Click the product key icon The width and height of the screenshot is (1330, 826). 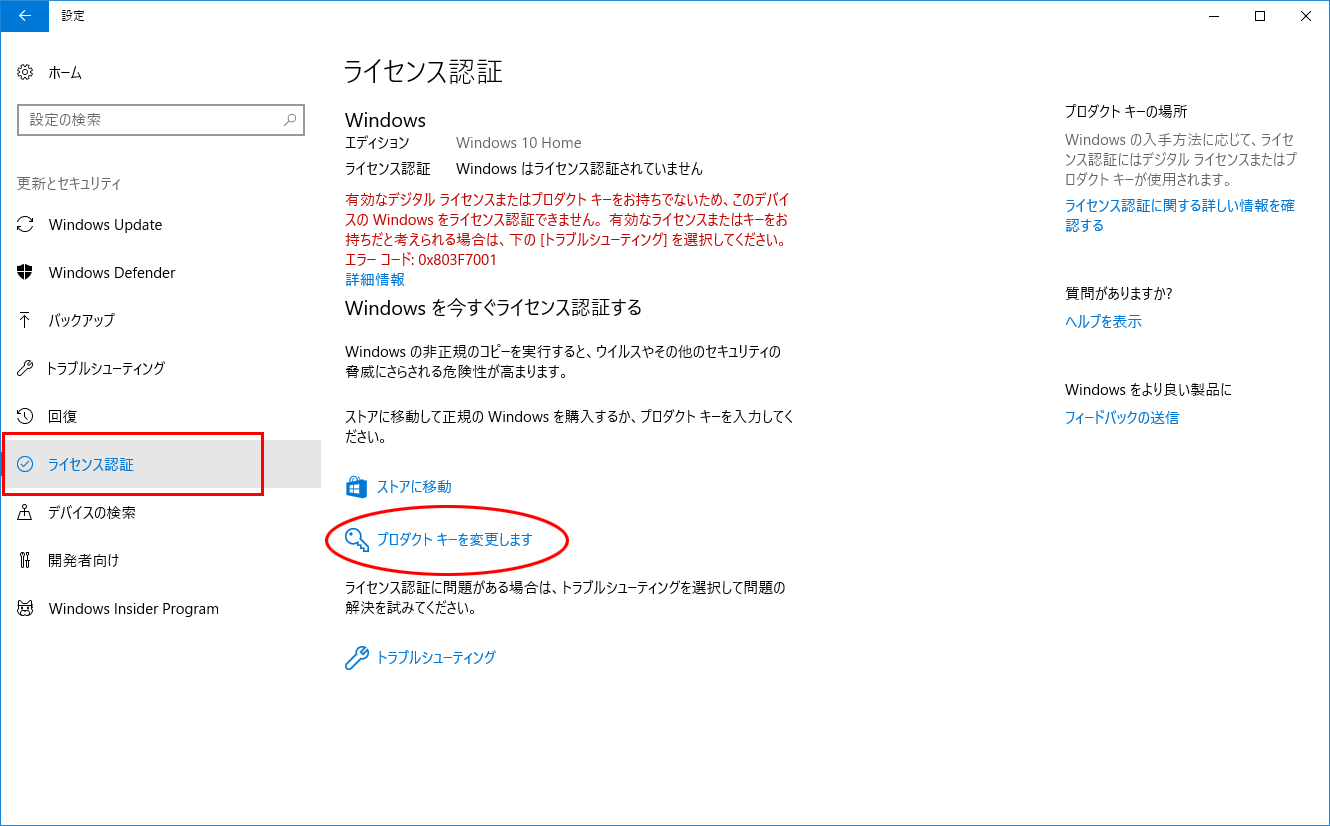[357, 540]
